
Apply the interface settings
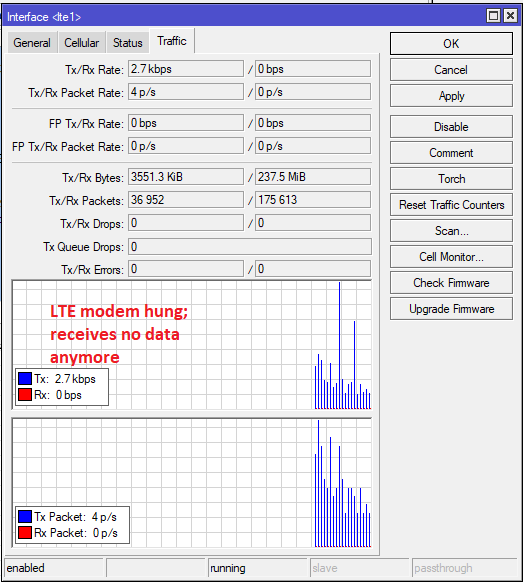point(451,96)
